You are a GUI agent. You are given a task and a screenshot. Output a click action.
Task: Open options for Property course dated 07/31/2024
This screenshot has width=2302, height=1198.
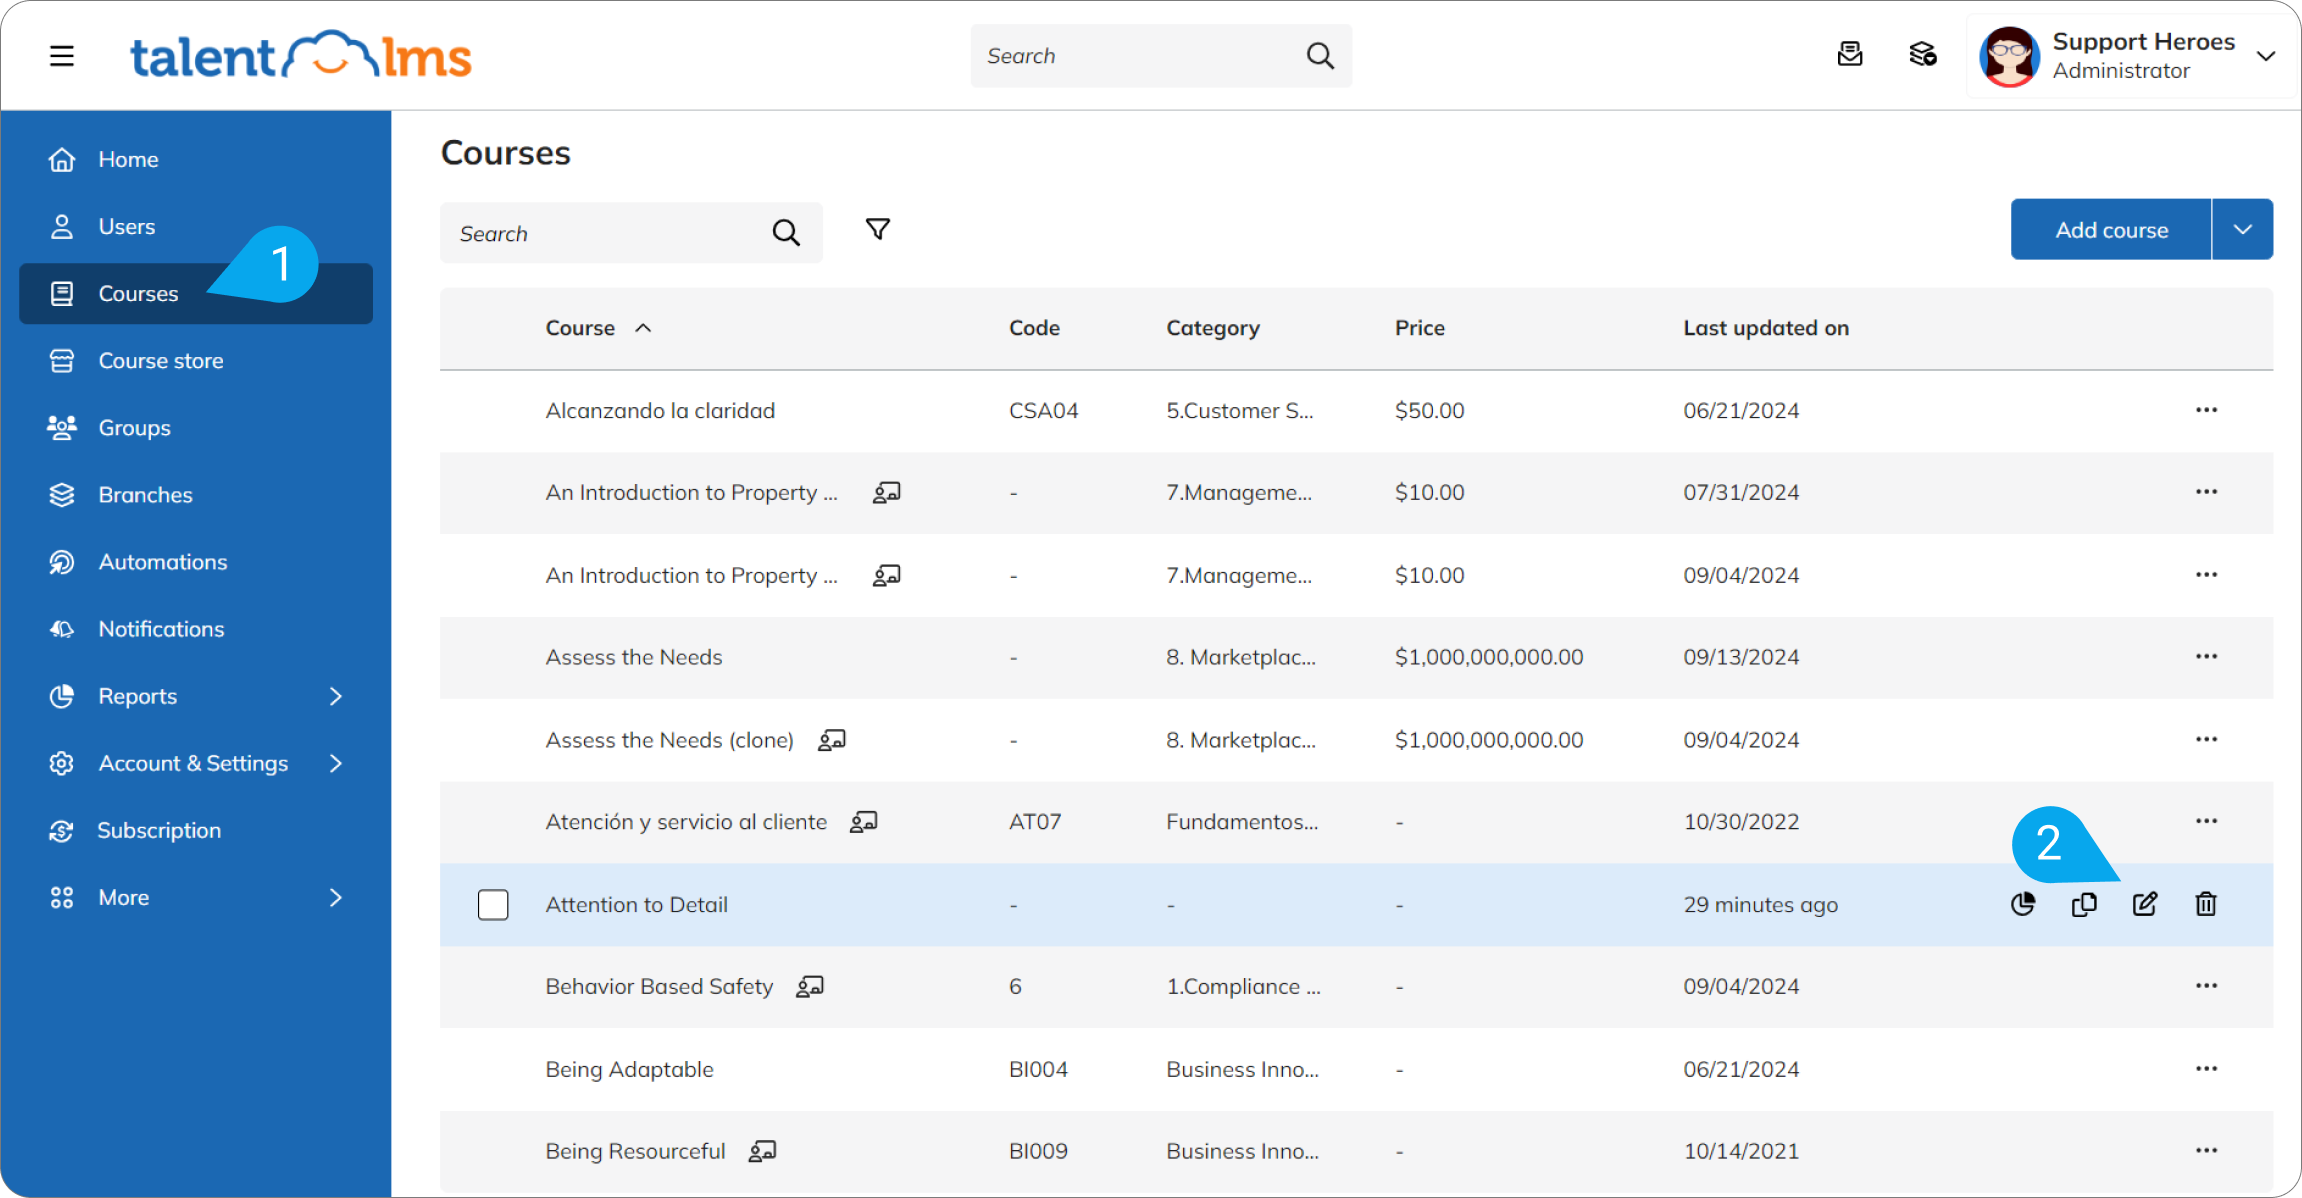(x=2206, y=492)
